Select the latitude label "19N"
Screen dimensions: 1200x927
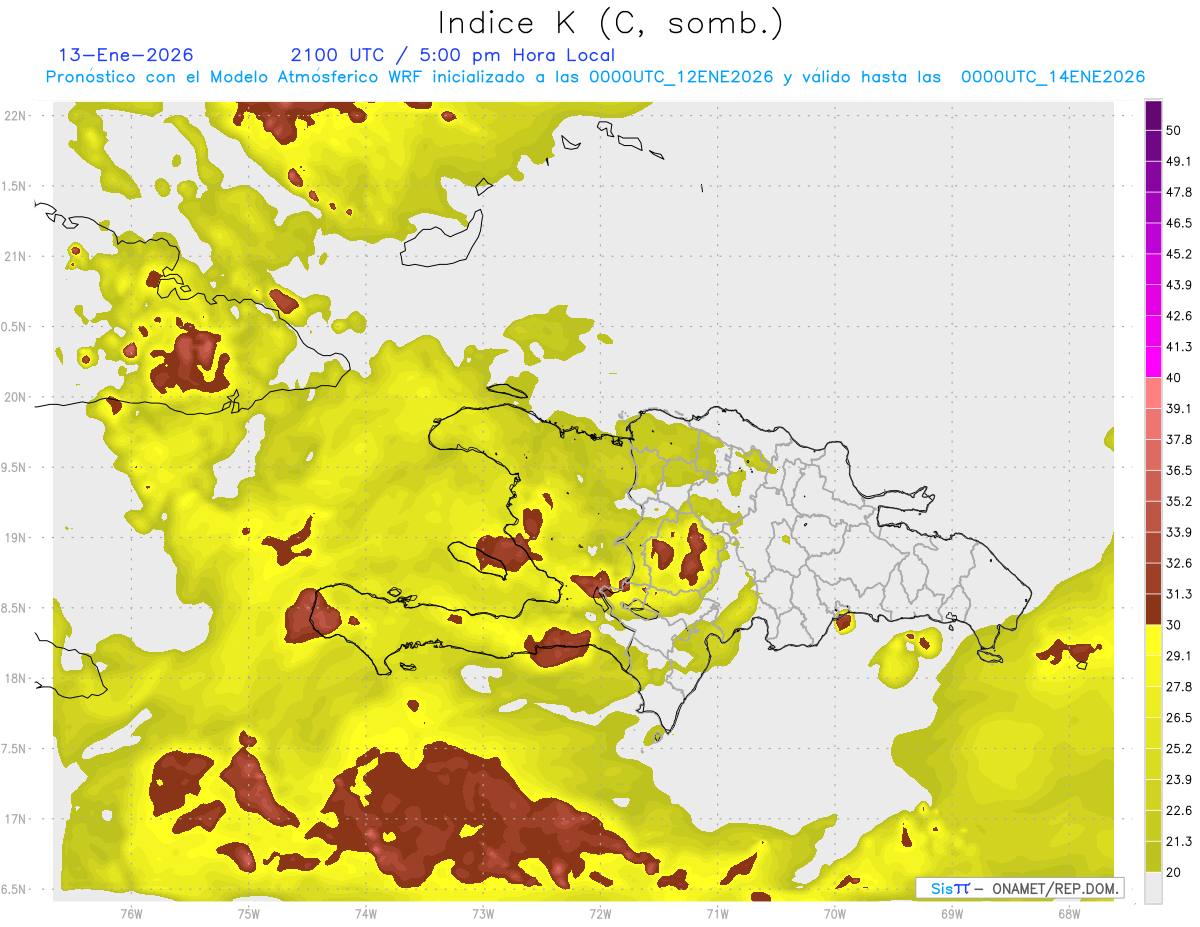point(15,538)
